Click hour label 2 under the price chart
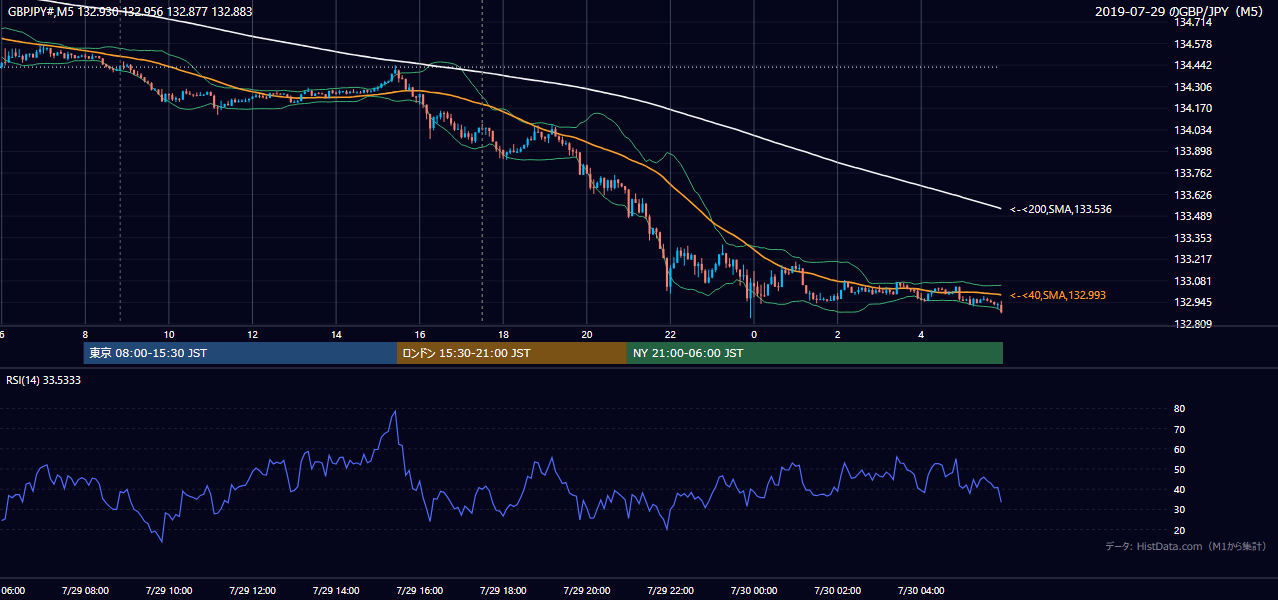 [838, 335]
